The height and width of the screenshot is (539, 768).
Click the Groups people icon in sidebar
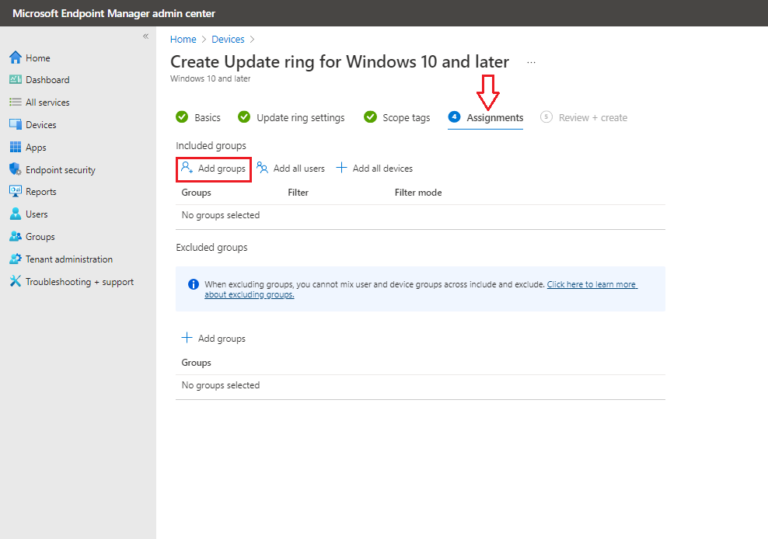[15, 236]
